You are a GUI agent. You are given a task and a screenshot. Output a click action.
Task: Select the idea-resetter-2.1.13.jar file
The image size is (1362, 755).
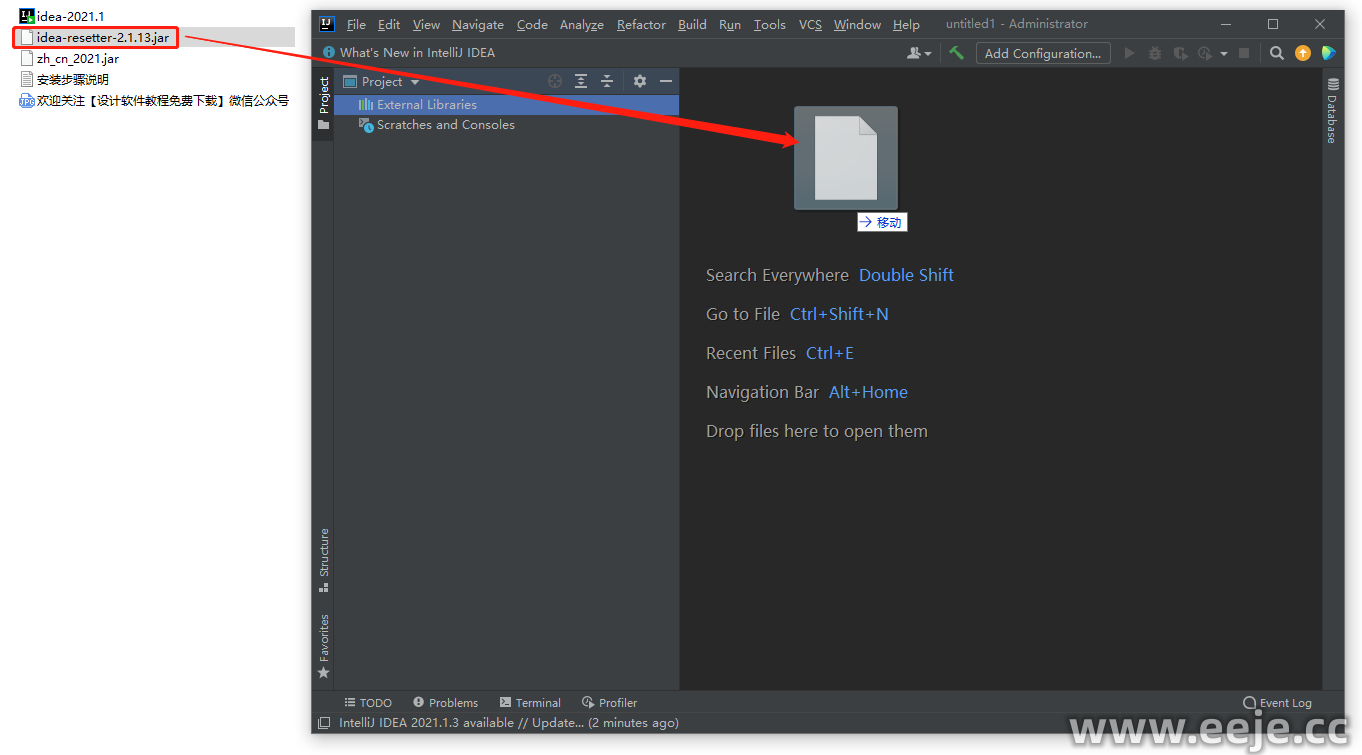pos(96,37)
